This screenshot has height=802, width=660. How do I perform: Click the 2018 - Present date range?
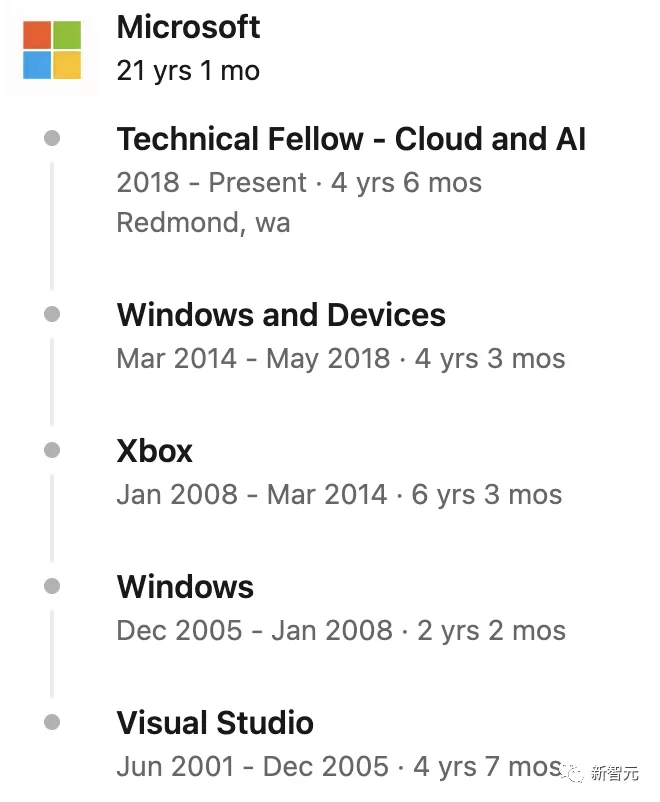tap(211, 183)
